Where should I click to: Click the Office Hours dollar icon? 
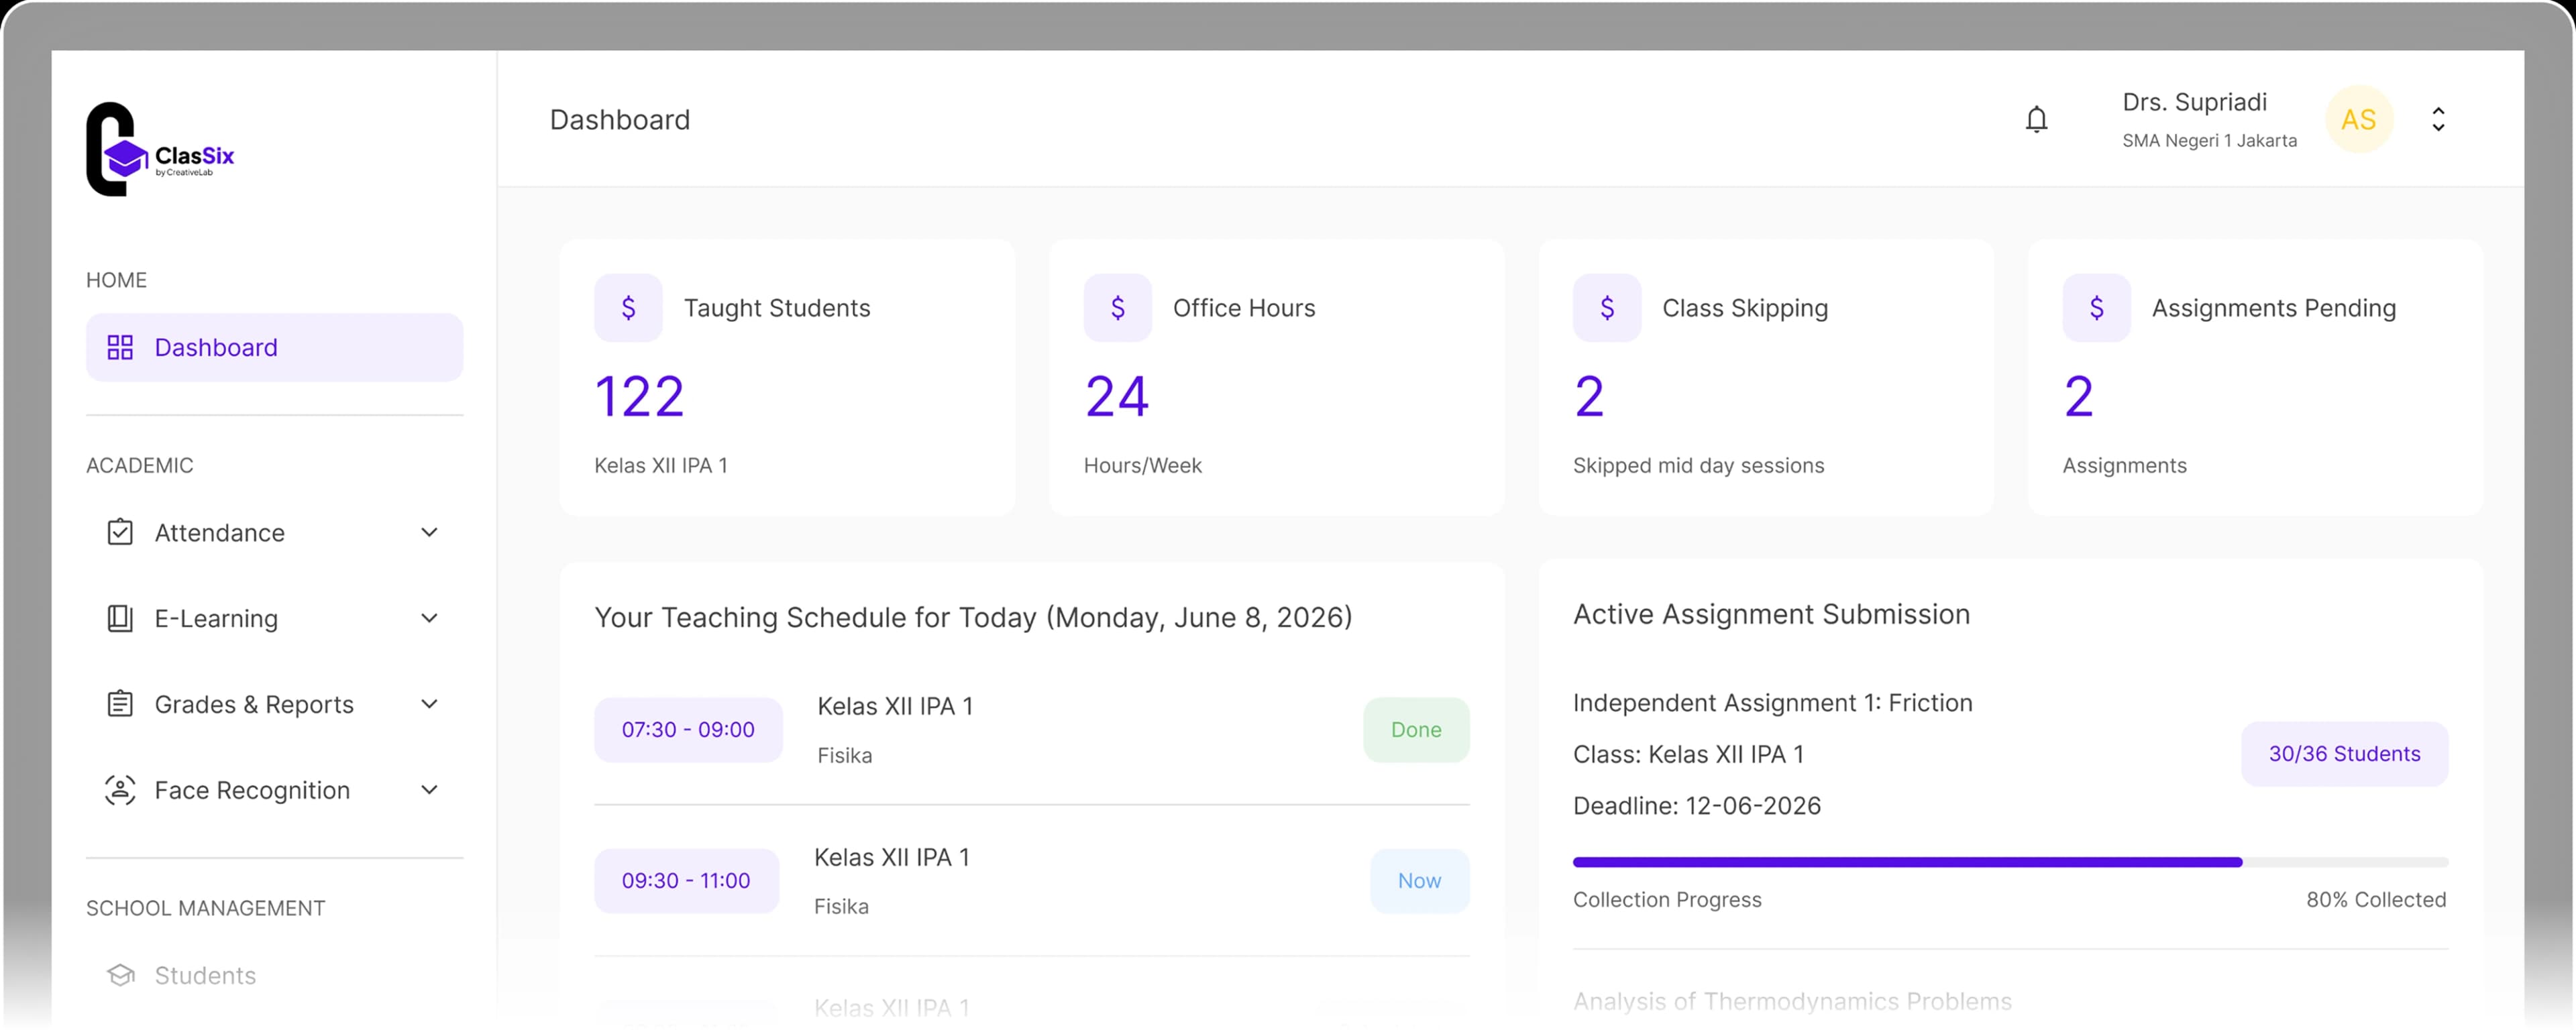(x=1117, y=308)
